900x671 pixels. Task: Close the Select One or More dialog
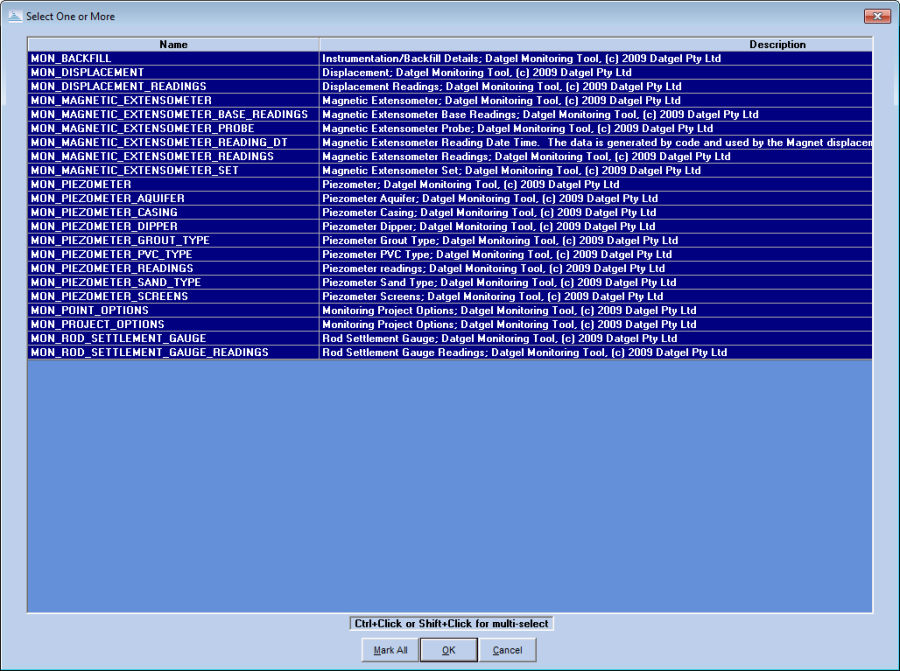tap(877, 16)
